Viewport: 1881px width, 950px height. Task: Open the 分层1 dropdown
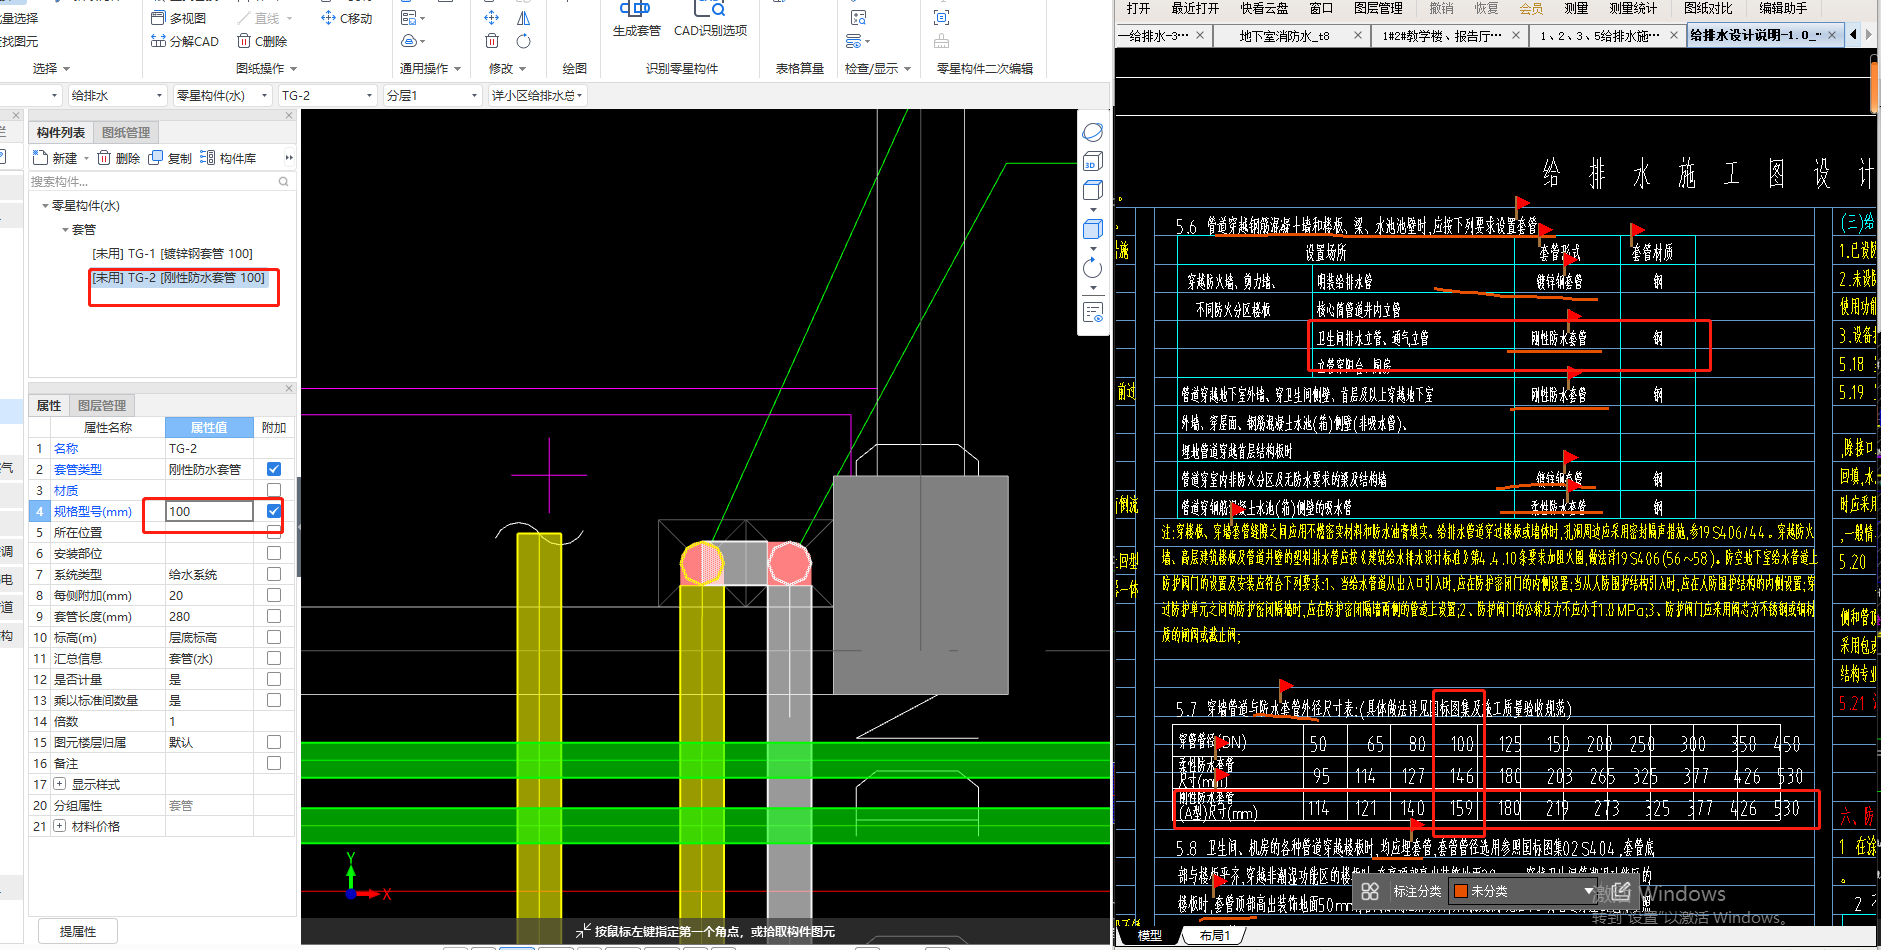click(432, 95)
